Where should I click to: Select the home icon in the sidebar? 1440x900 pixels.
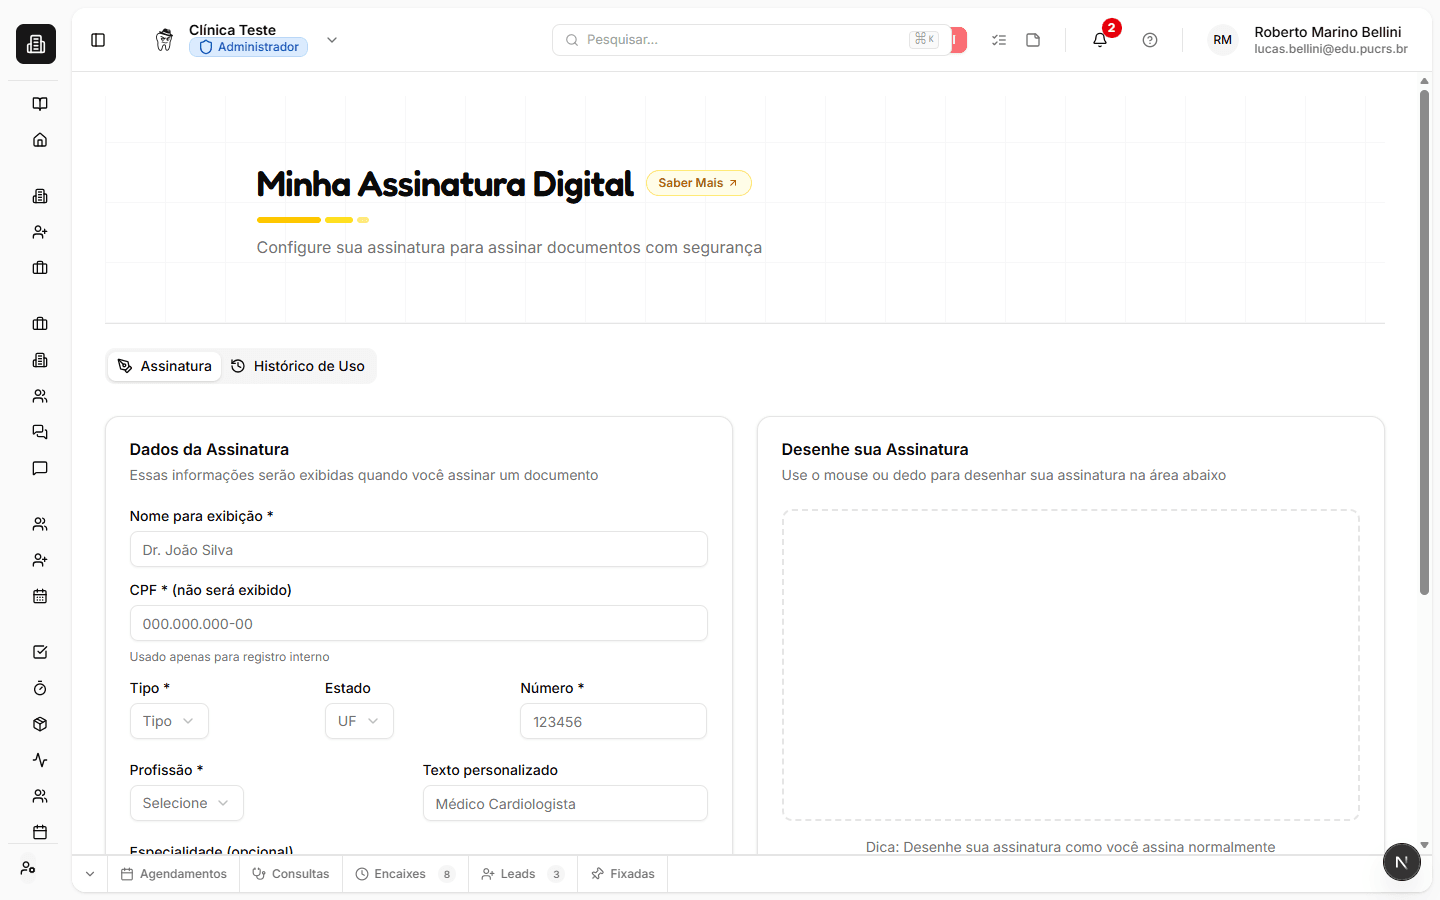39,139
